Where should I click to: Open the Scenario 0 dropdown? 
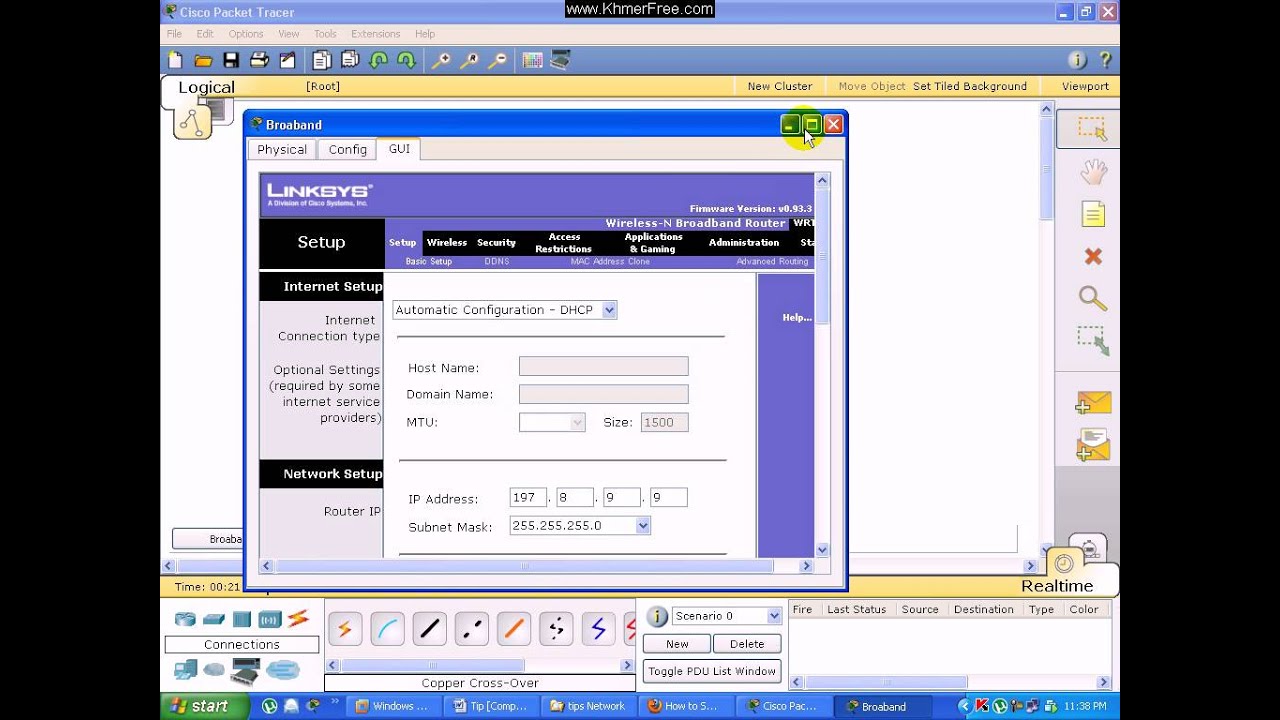773,616
